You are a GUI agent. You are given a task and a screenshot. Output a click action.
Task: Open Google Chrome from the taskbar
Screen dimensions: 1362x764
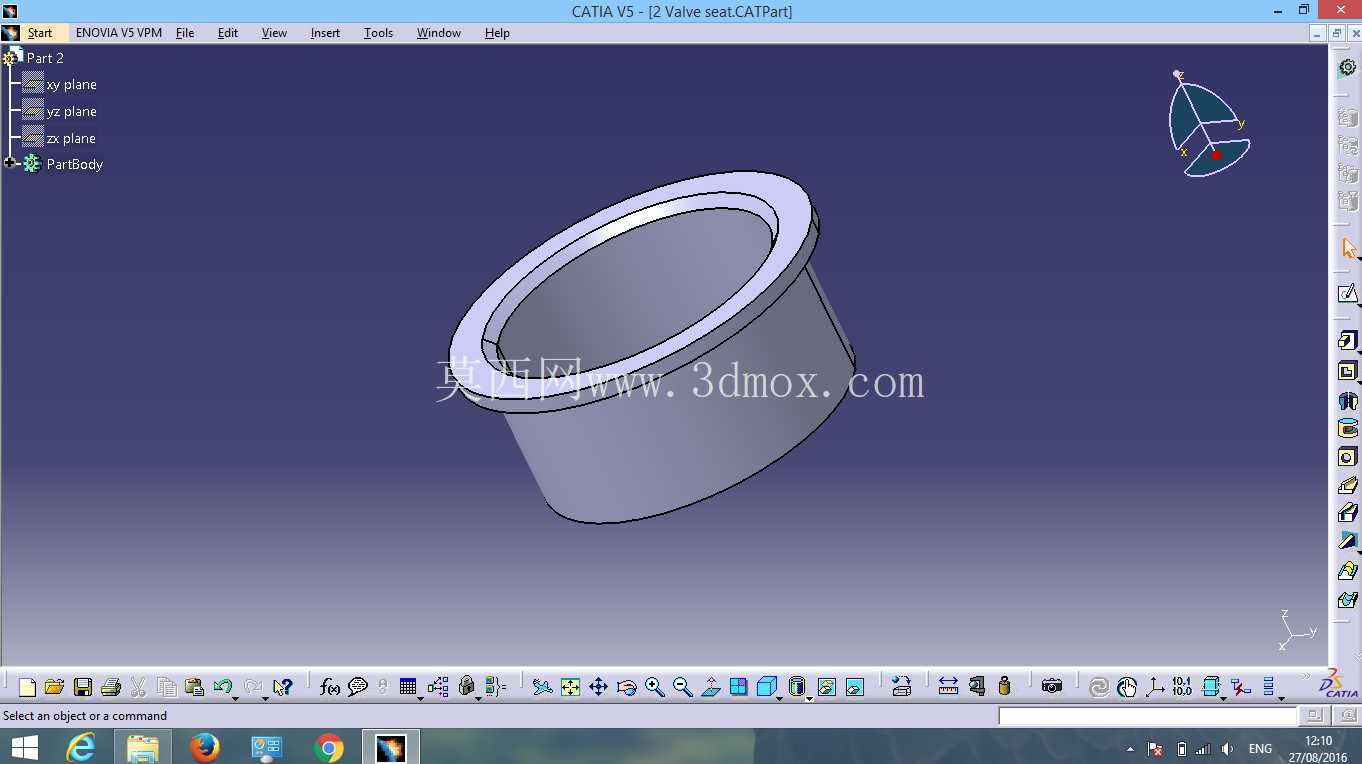(329, 747)
